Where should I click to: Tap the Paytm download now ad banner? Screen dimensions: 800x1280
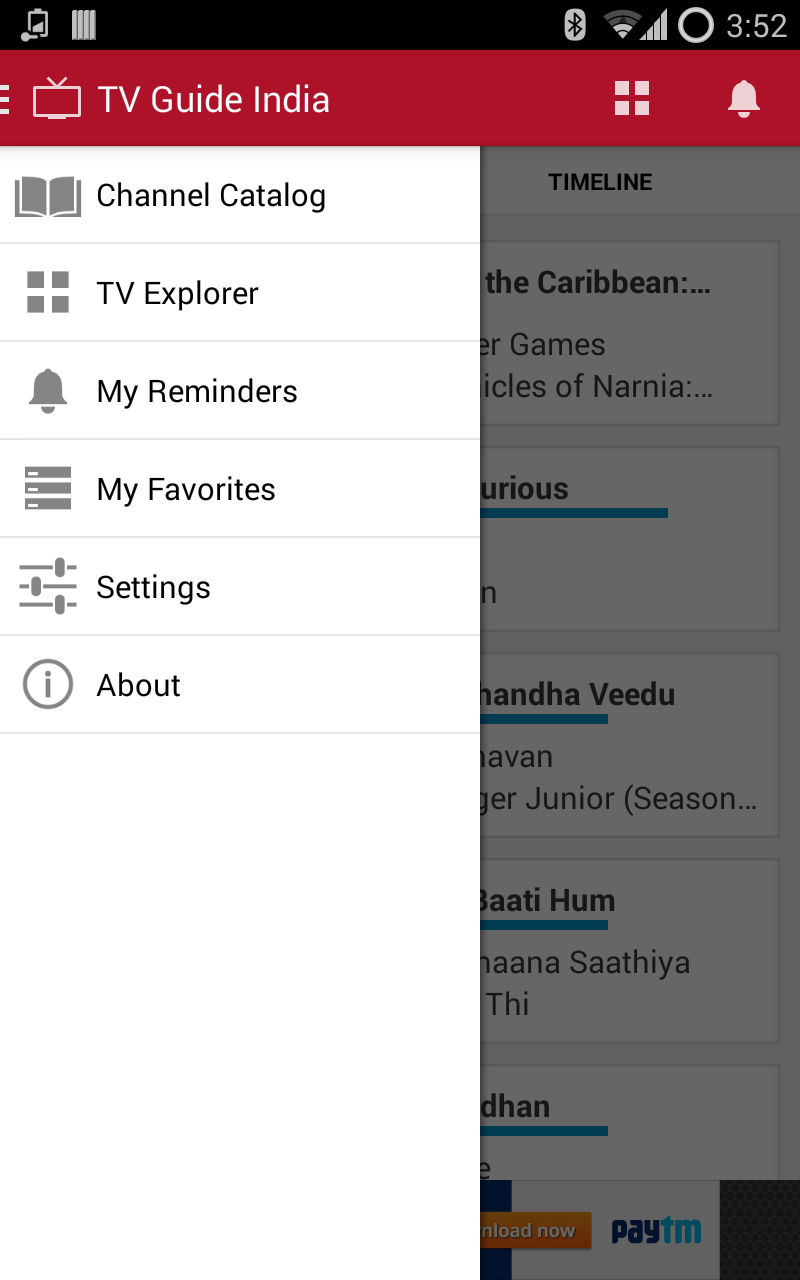[600, 1230]
